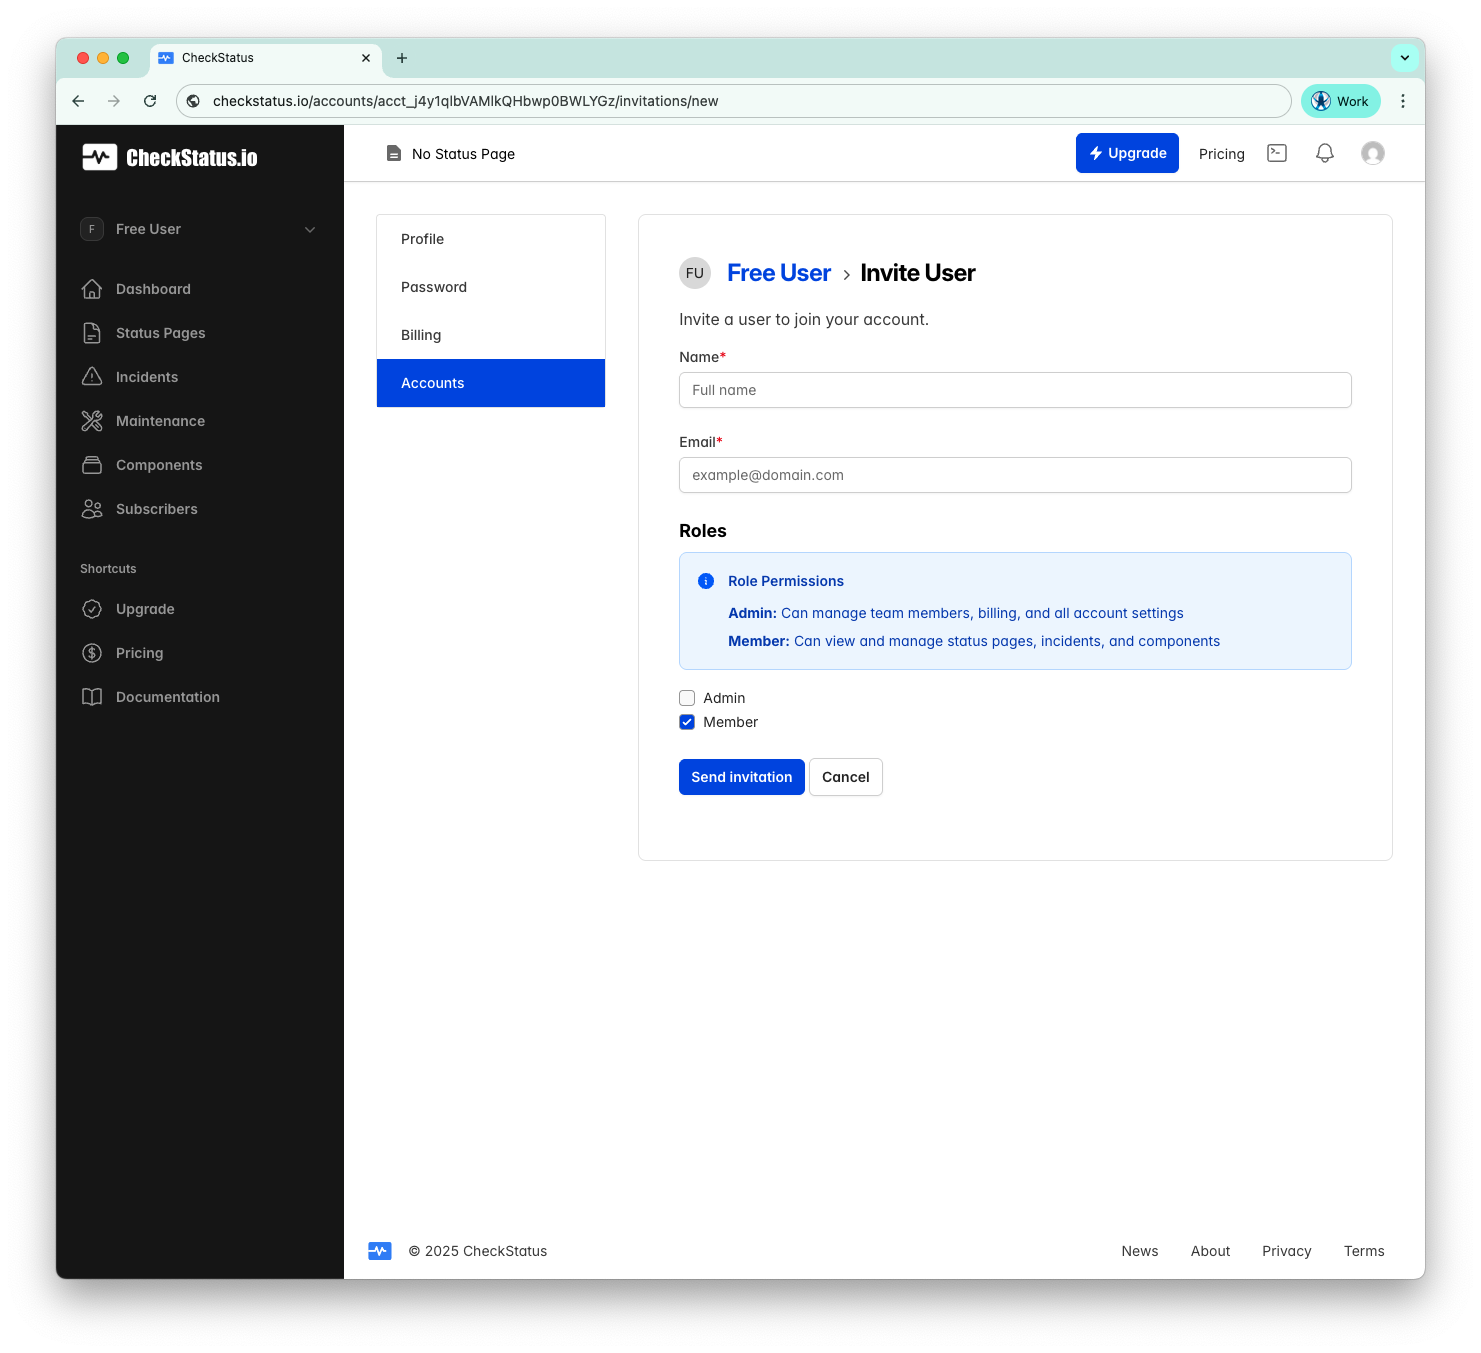This screenshot has height=1353, width=1481.
Task: Click the CheckStatus.io logo
Action: coord(170,157)
